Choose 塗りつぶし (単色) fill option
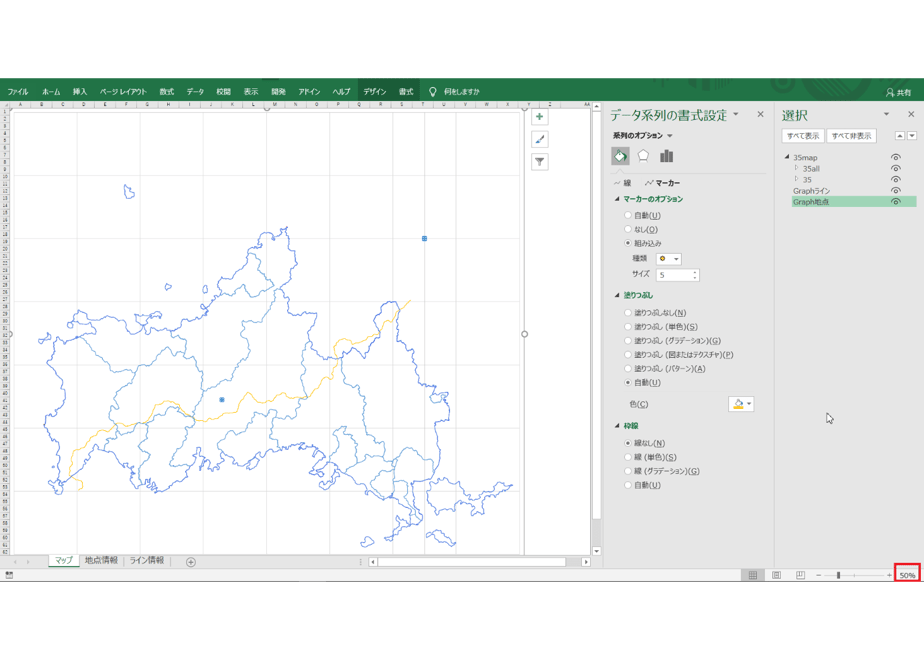The width and height of the screenshot is (924, 660). coord(661,326)
